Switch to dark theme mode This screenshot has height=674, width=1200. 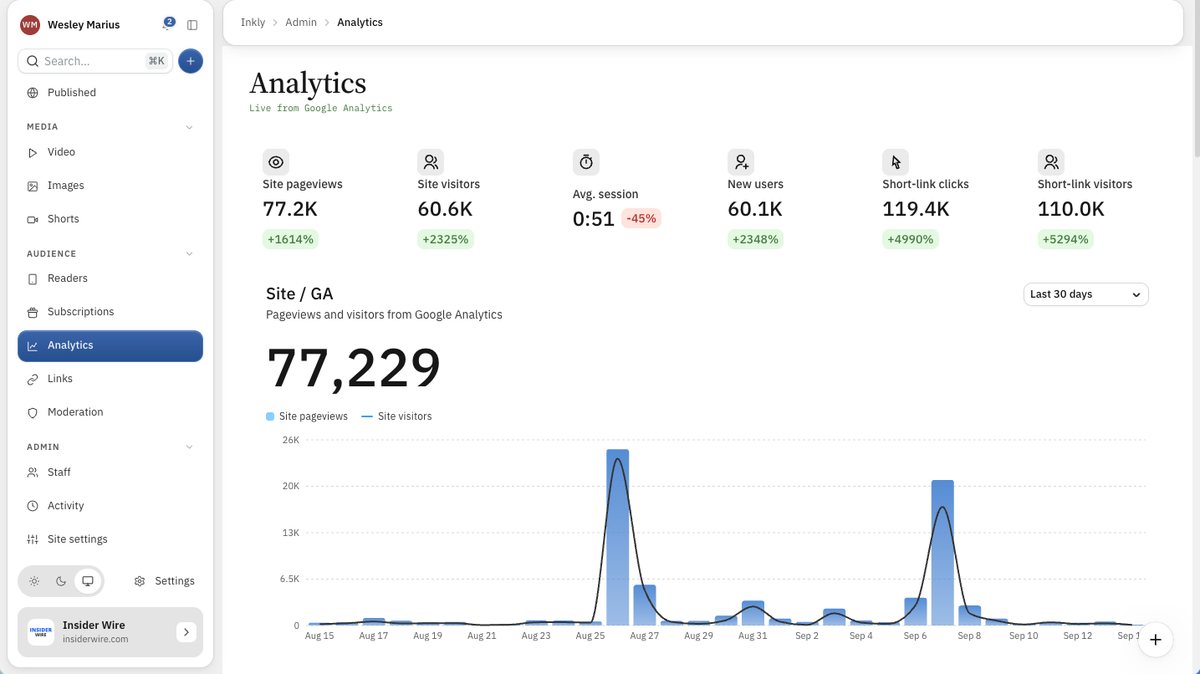click(61, 581)
